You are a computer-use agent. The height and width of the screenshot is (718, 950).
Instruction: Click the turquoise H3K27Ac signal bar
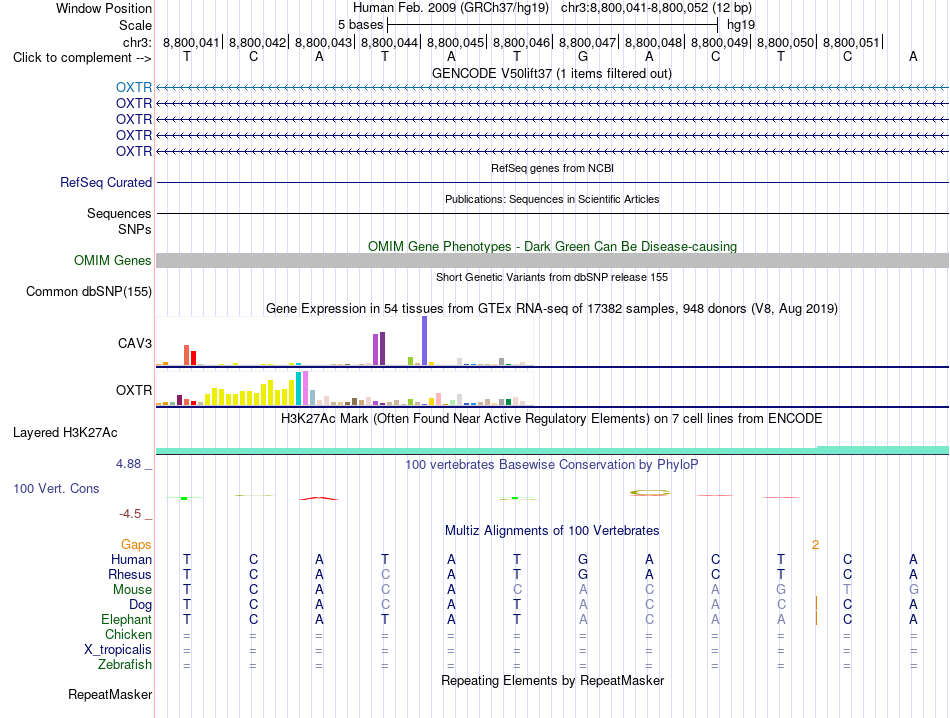[552, 450]
